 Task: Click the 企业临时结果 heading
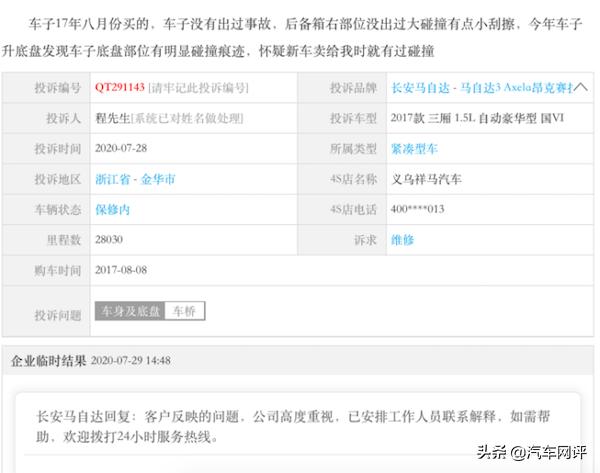coord(48,360)
